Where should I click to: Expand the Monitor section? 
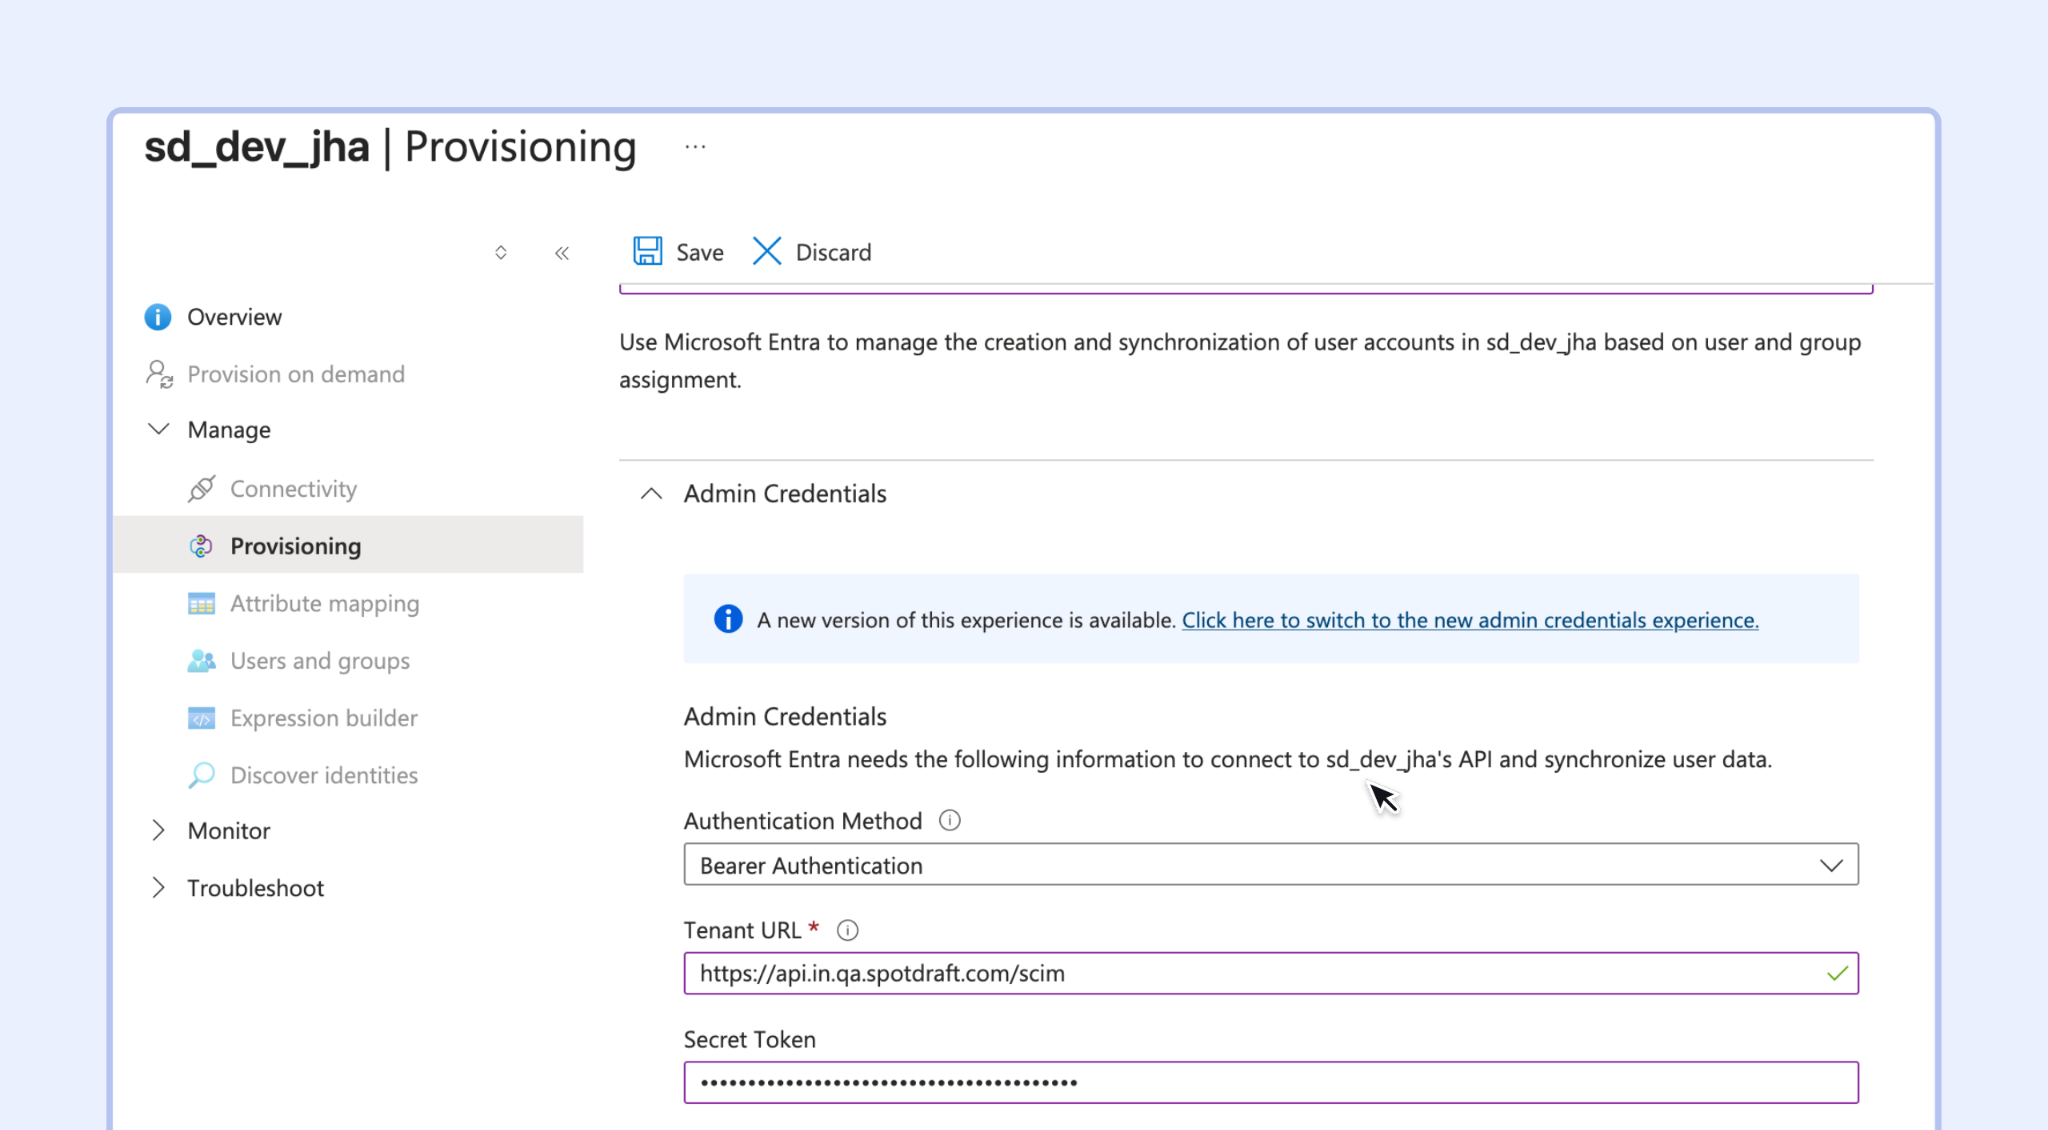coord(158,830)
